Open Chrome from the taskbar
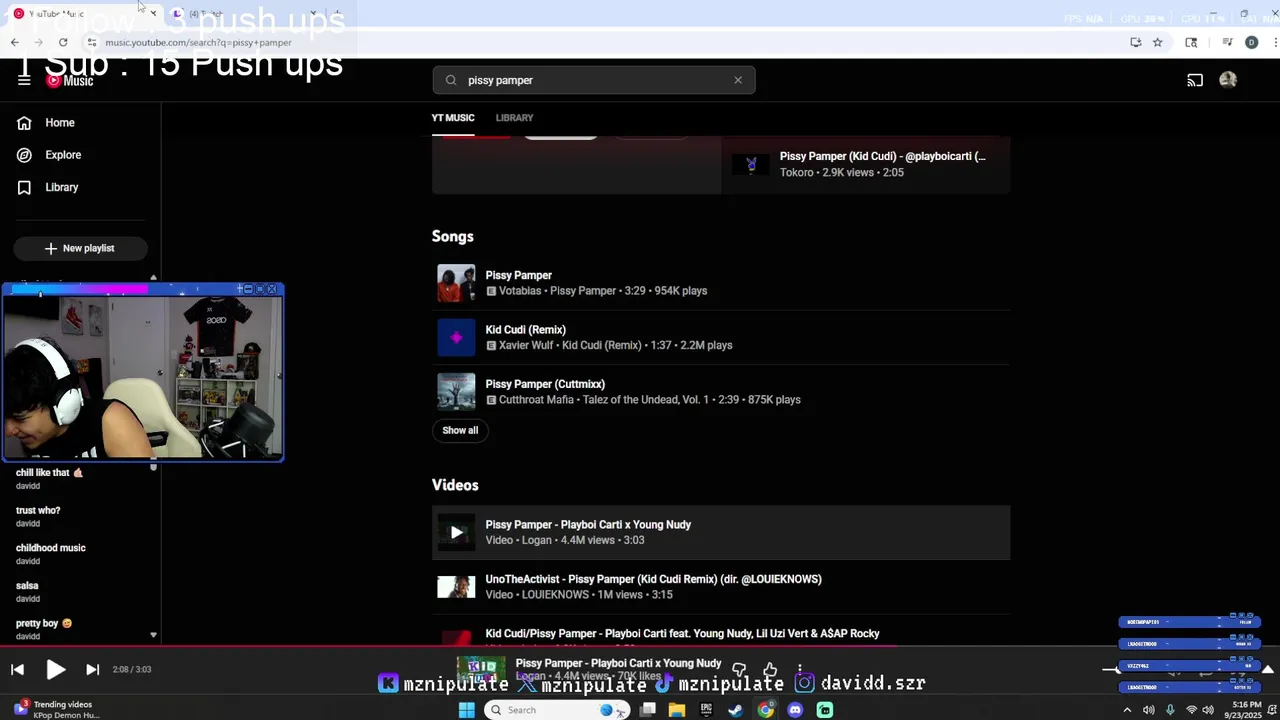 click(x=765, y=710)
